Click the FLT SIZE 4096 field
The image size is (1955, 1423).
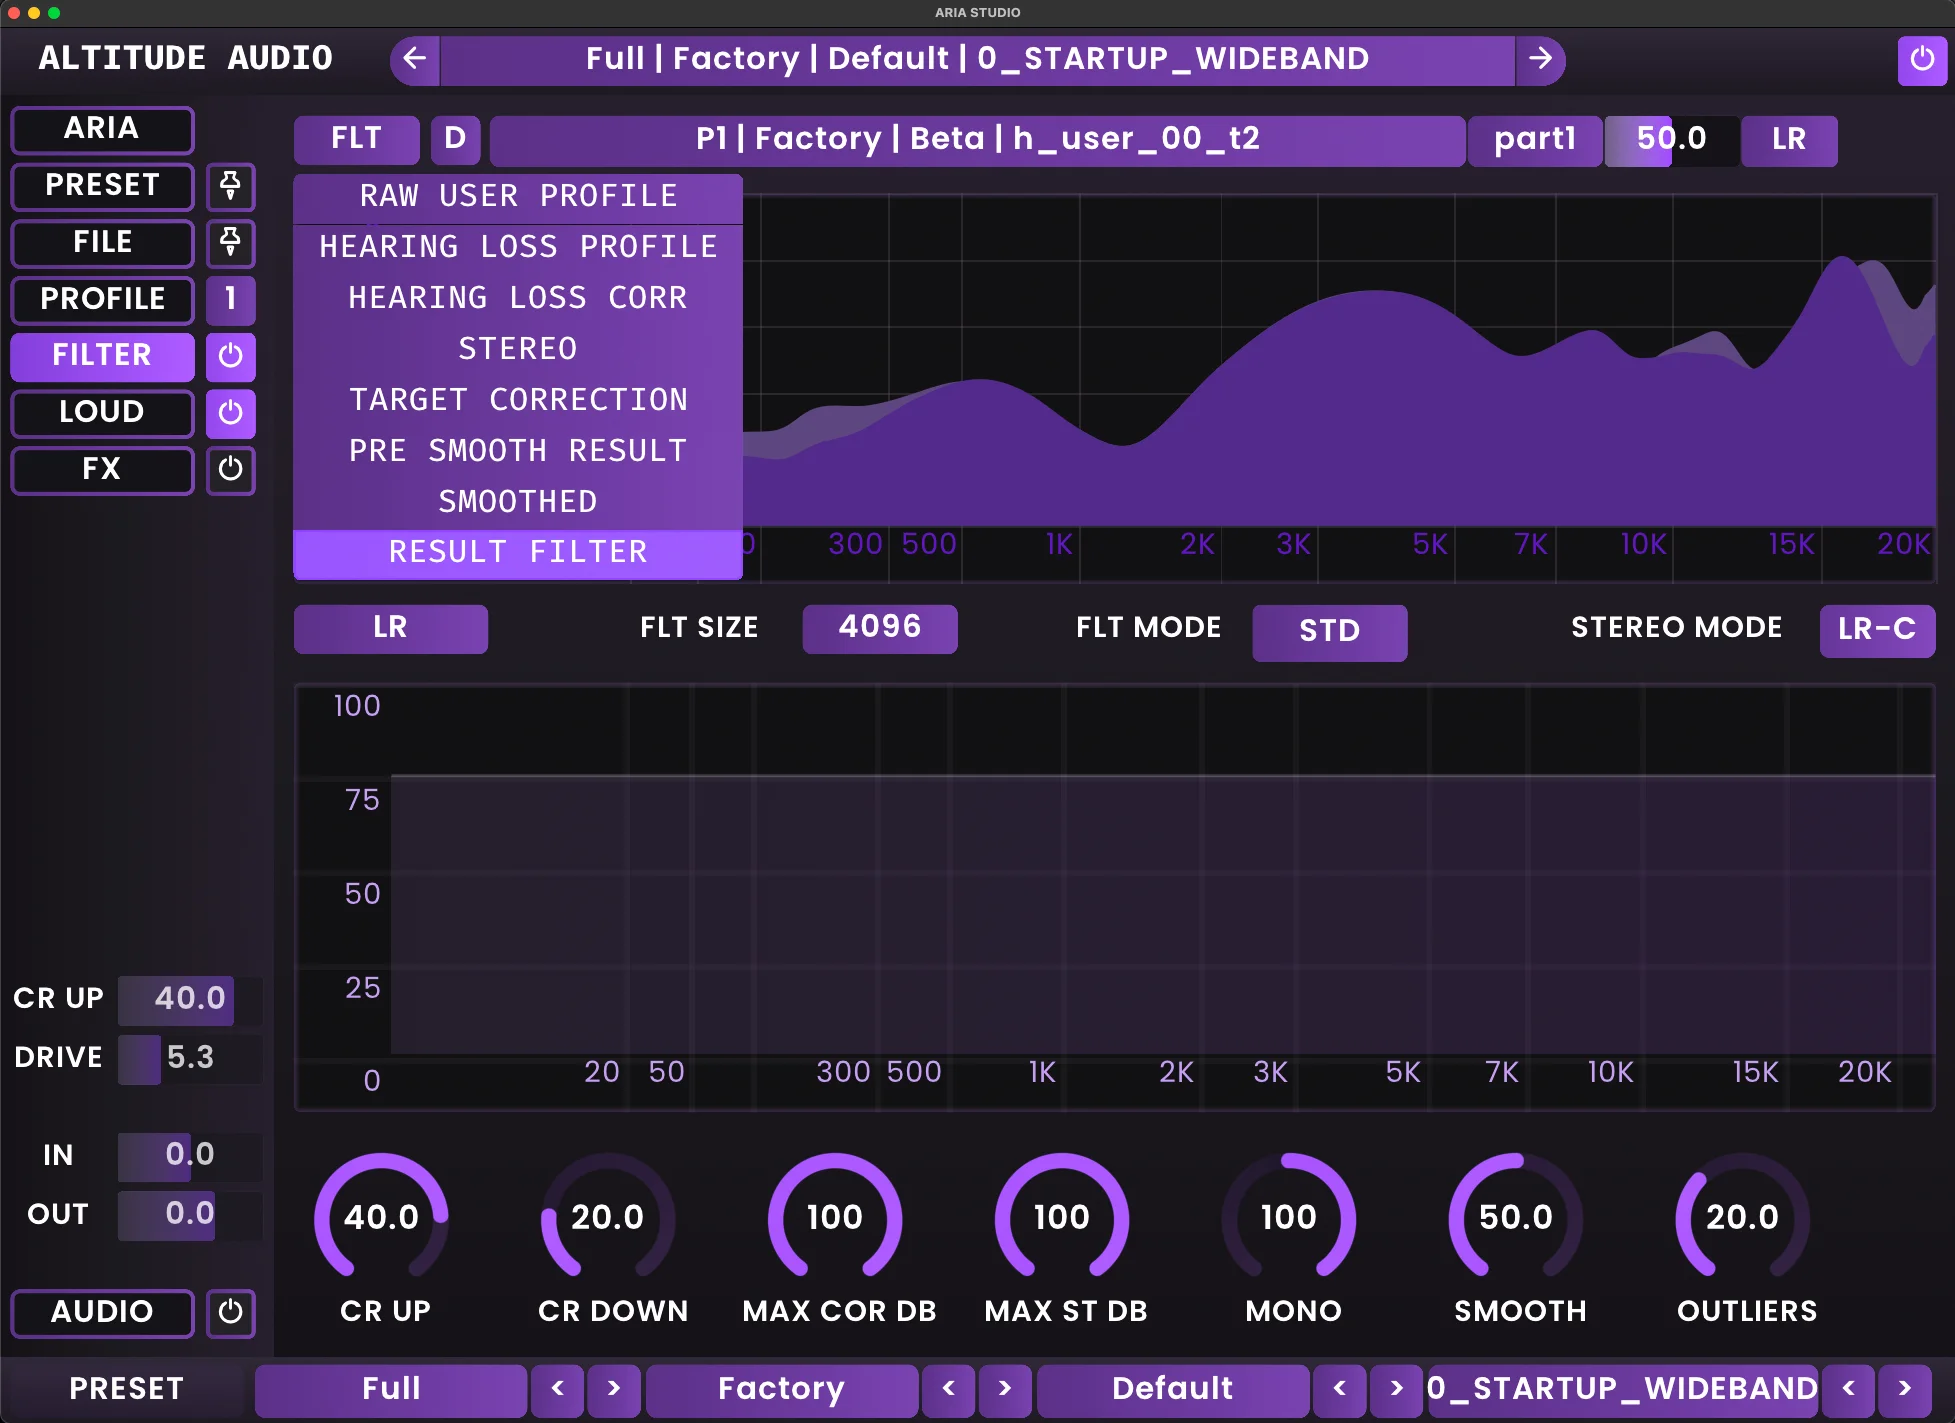point(879,628)
